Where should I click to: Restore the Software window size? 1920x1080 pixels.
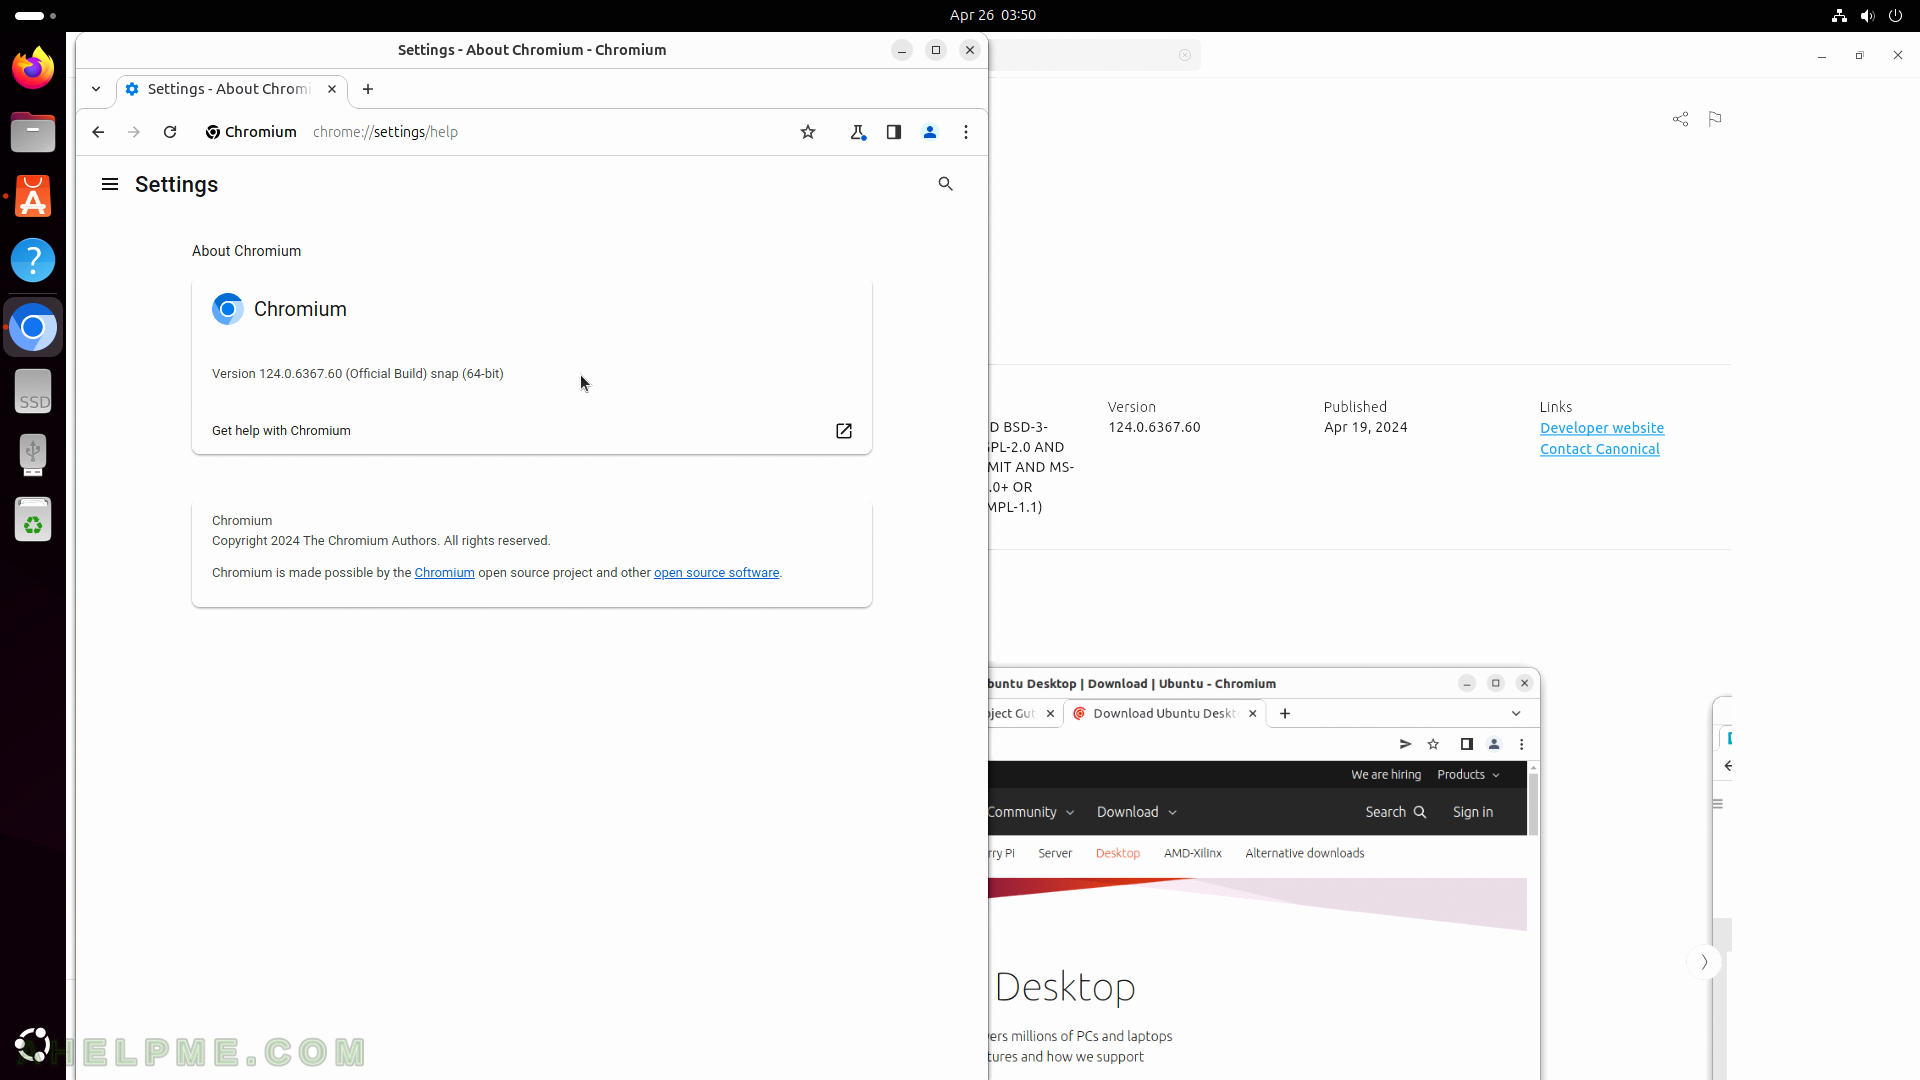(1860, 56)
